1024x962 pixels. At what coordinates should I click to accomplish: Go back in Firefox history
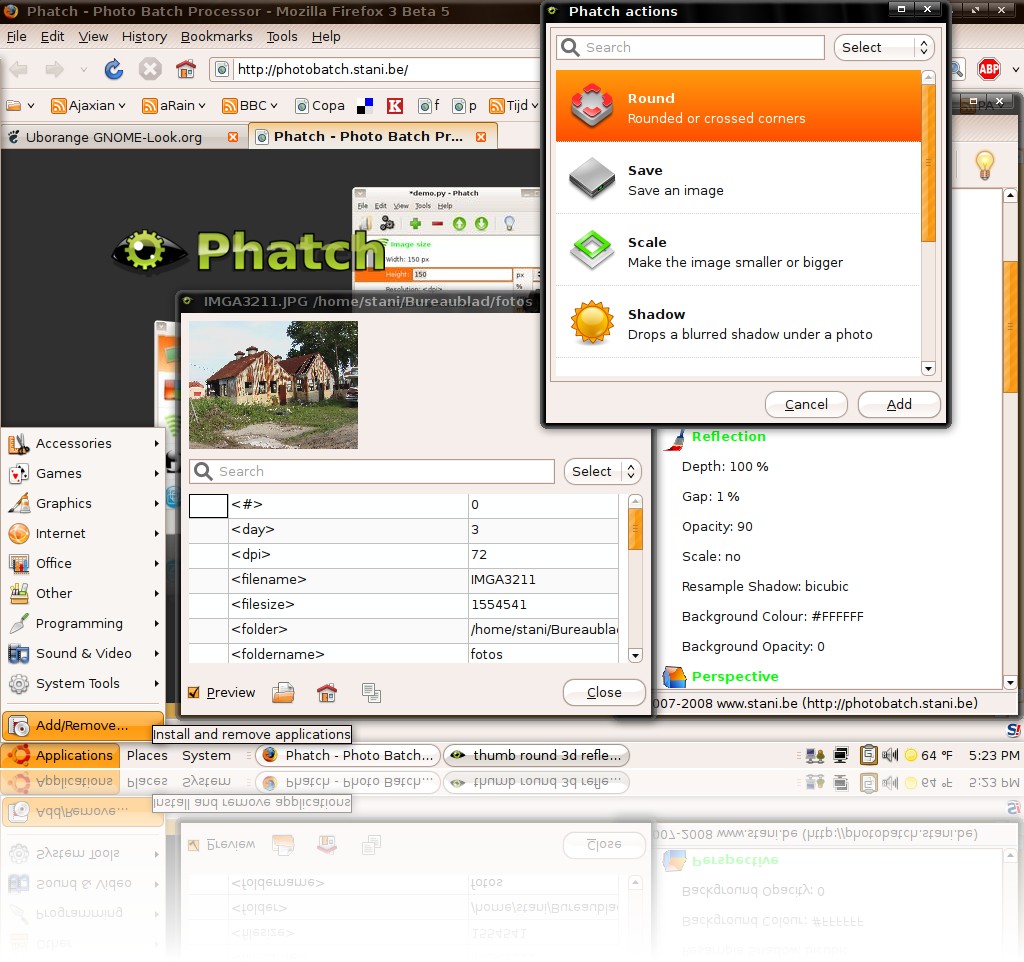(19, 69)
